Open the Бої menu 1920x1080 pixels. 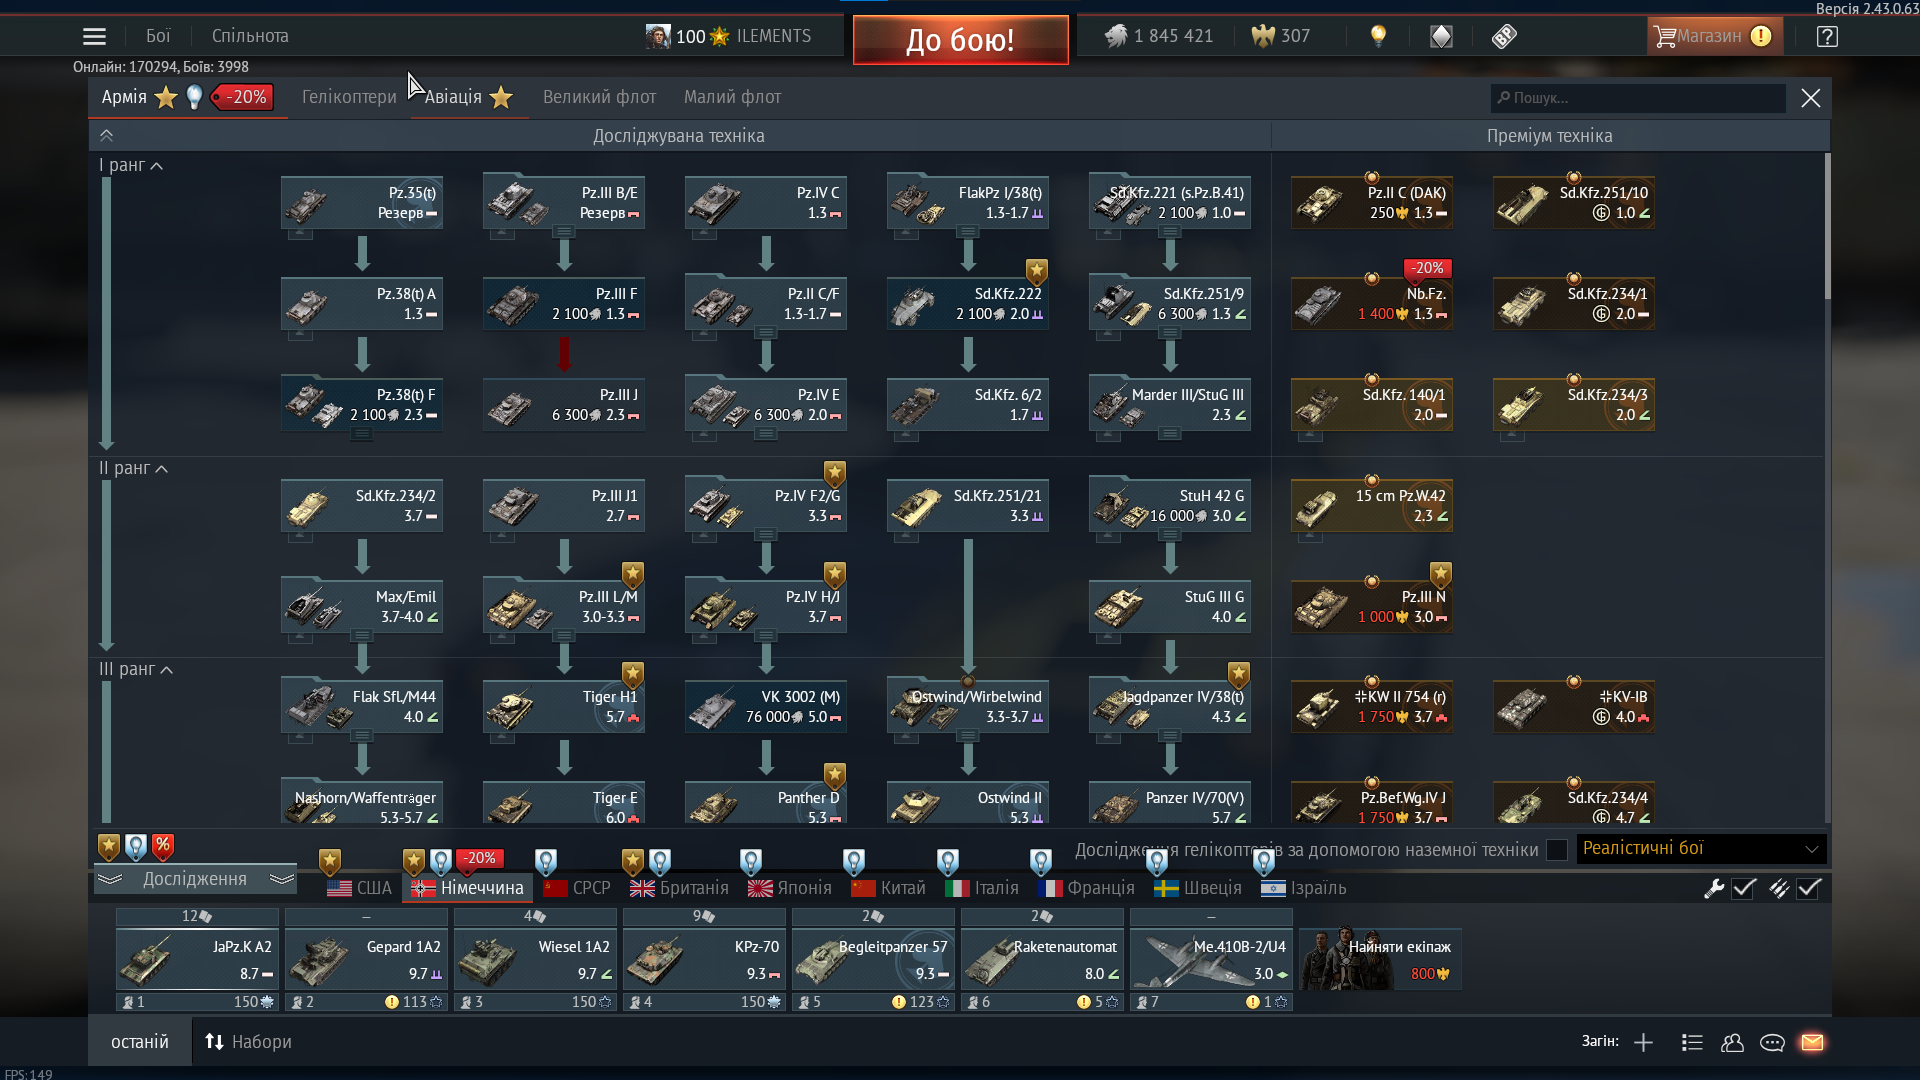point(158,36)
